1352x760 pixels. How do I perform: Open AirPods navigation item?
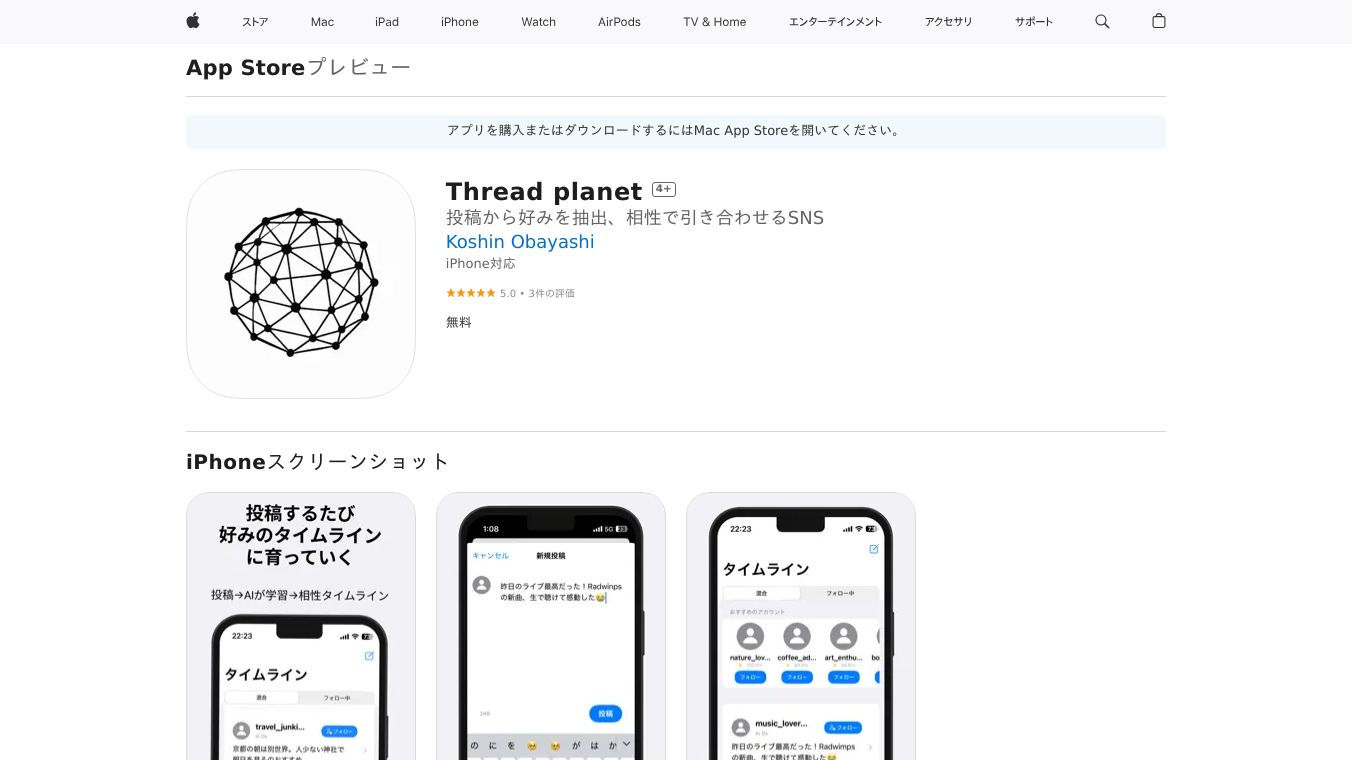click(x=619, y=22)
